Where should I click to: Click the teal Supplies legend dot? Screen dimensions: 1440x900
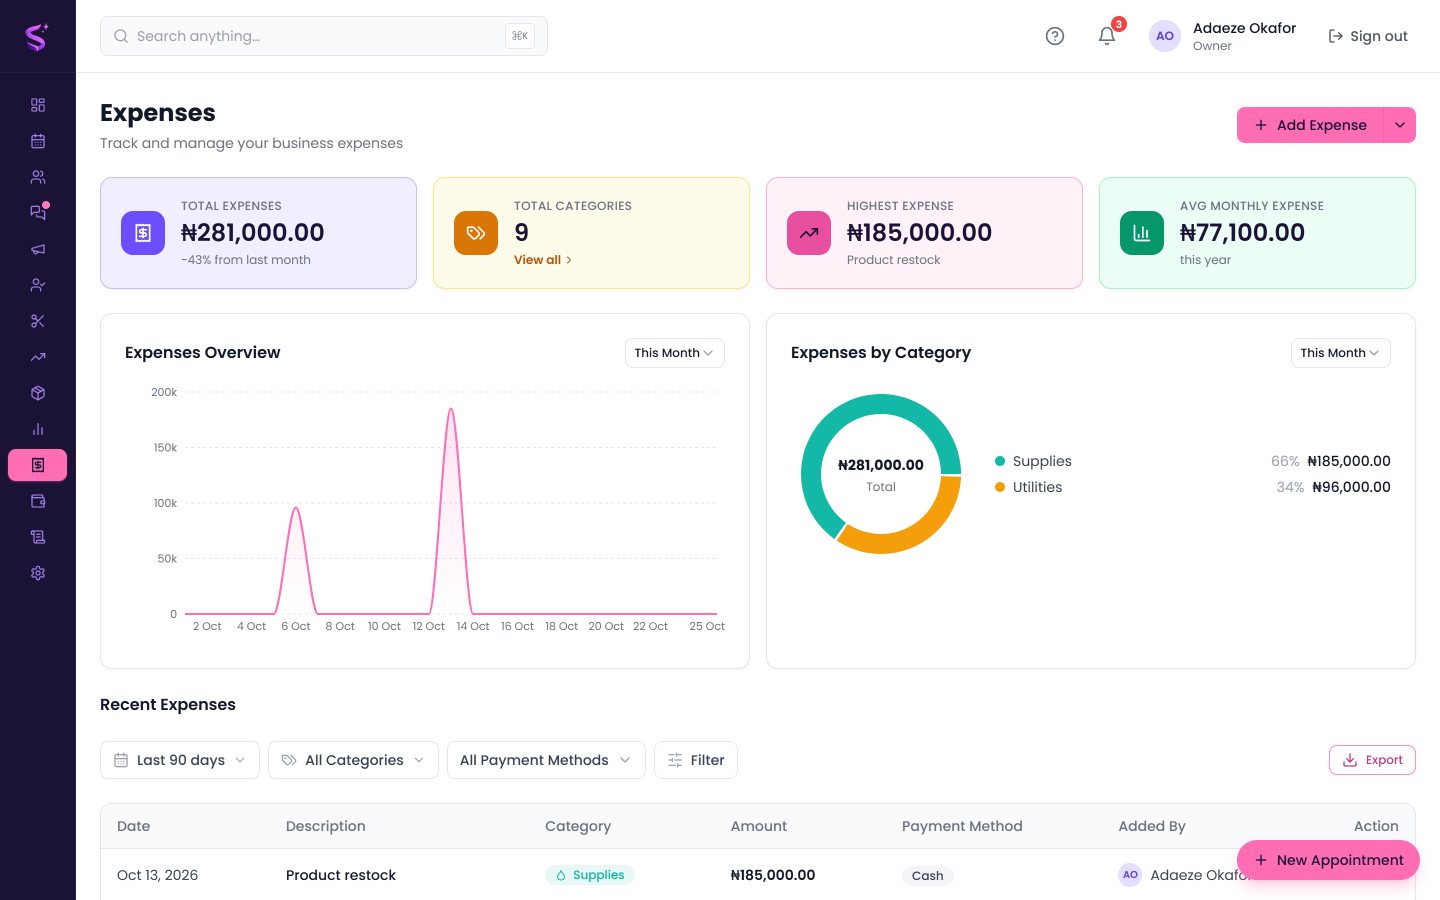(x=1000, y=461)
